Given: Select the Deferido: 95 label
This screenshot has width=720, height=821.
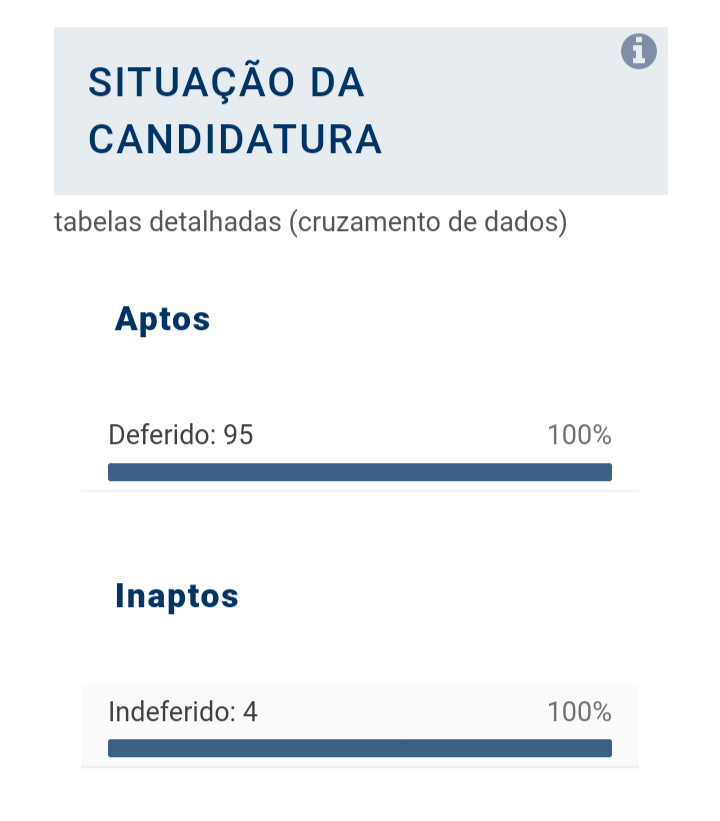Looking at the screenshot, I should pos(181,435).
